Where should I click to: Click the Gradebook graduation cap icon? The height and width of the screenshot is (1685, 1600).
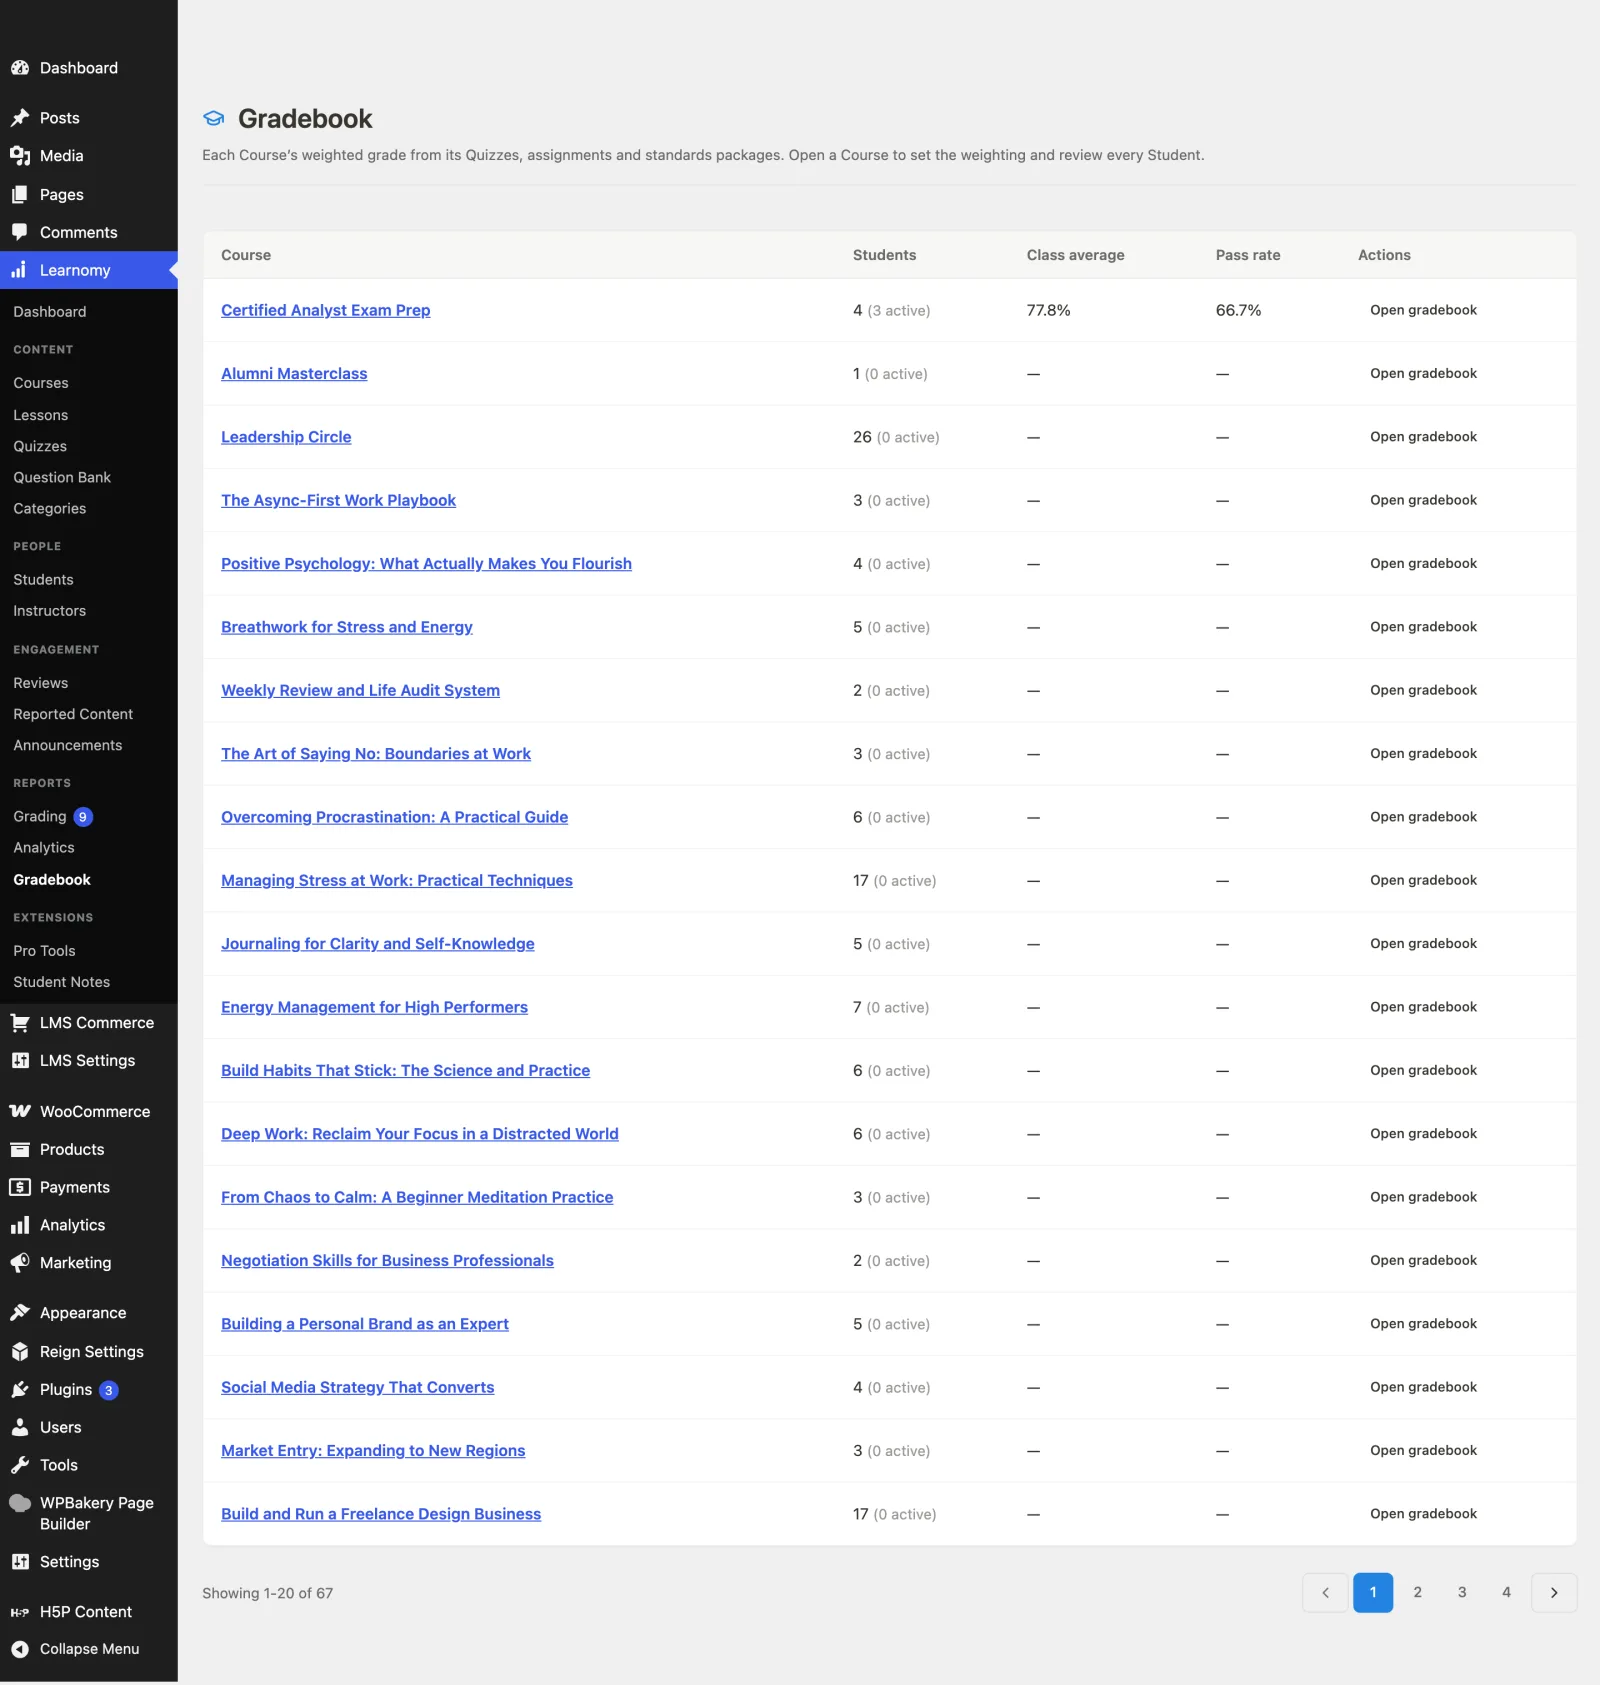[x=213, y=118]
